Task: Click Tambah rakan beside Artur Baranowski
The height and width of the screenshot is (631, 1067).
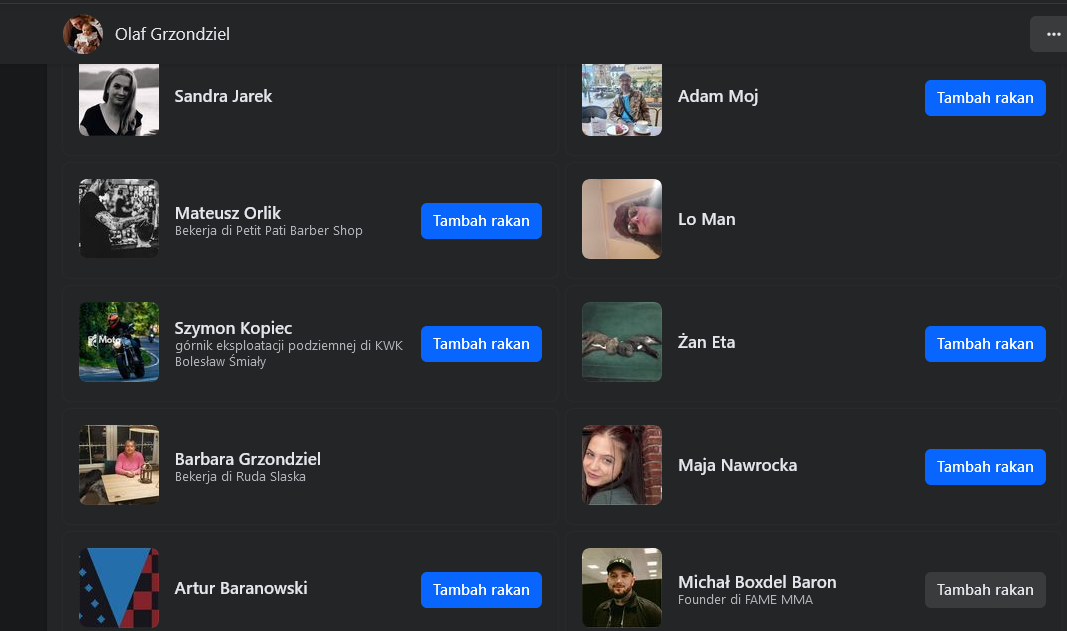Action: (481, 590)
